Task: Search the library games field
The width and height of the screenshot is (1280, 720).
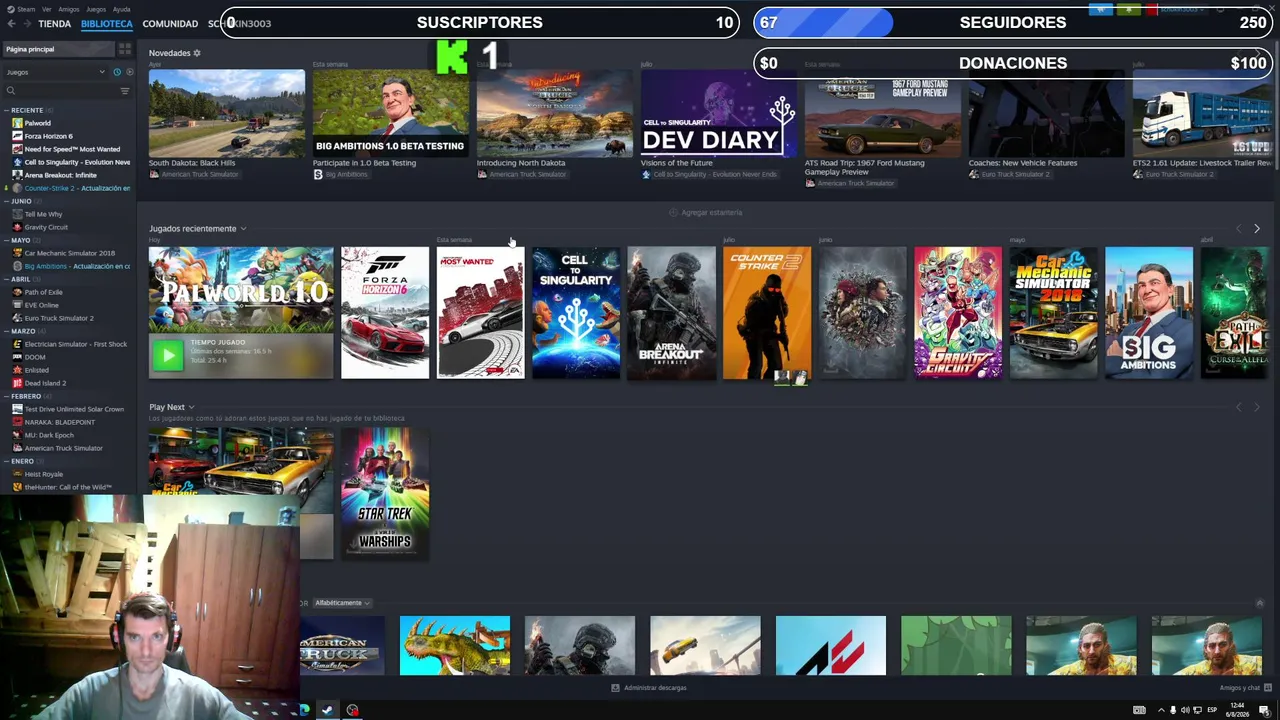Action: point(60,91)
